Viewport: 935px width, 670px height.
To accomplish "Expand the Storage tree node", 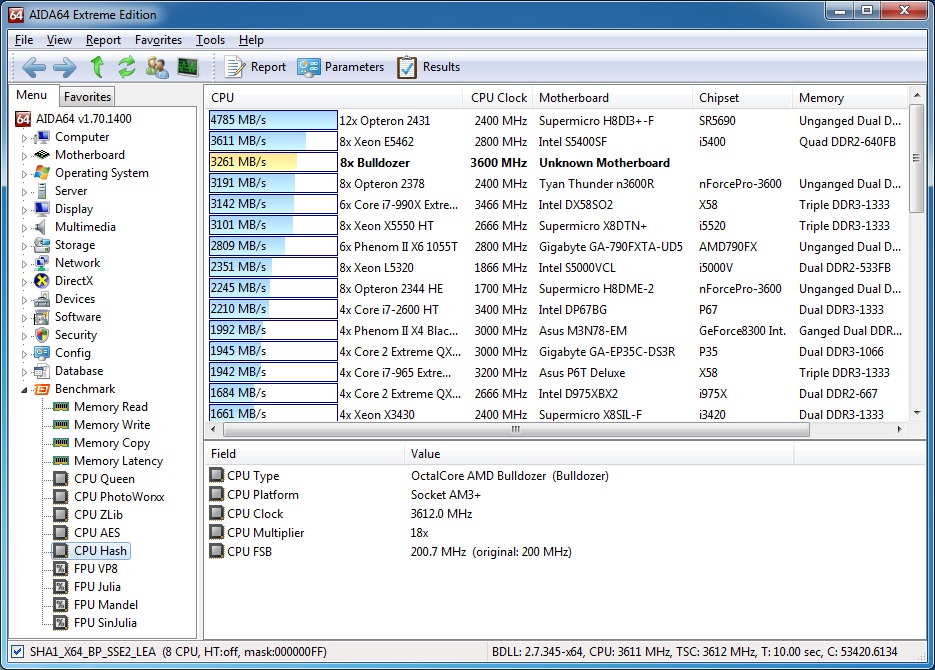I will (x=24, y=246).
